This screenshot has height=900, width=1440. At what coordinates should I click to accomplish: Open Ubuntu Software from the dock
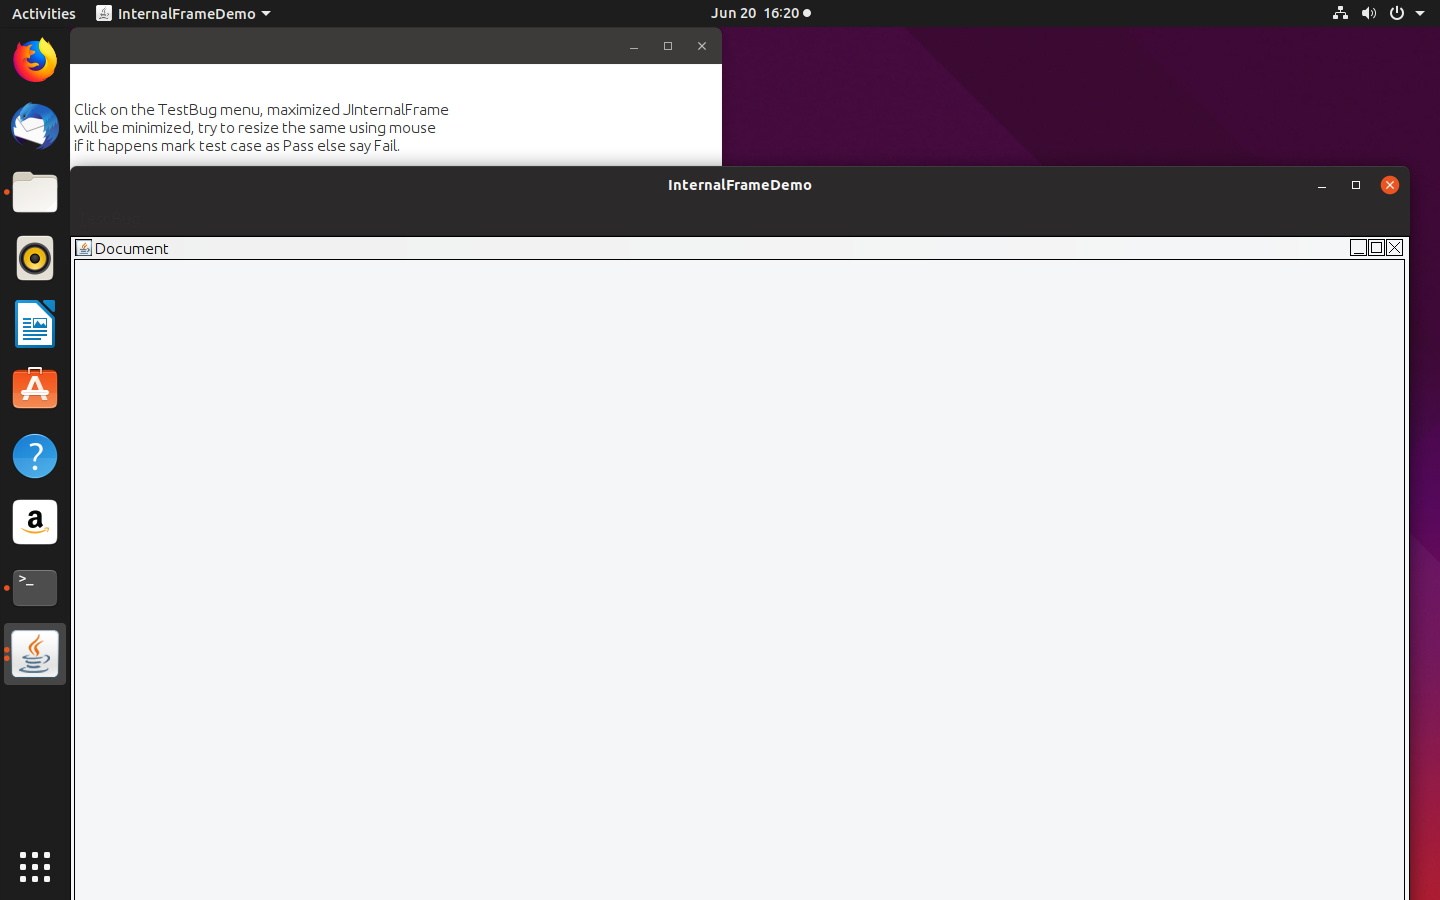tap(35, 389)
